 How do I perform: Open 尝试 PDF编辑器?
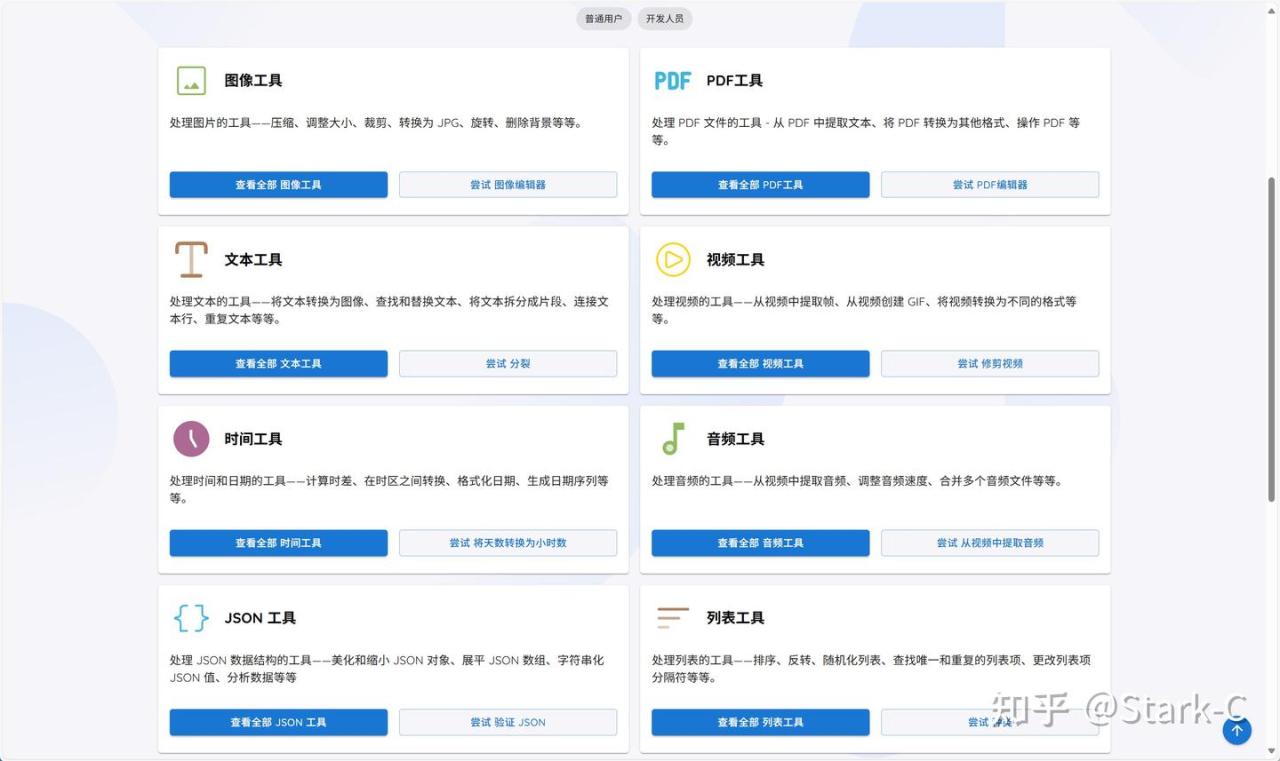[x=990, y=185]
